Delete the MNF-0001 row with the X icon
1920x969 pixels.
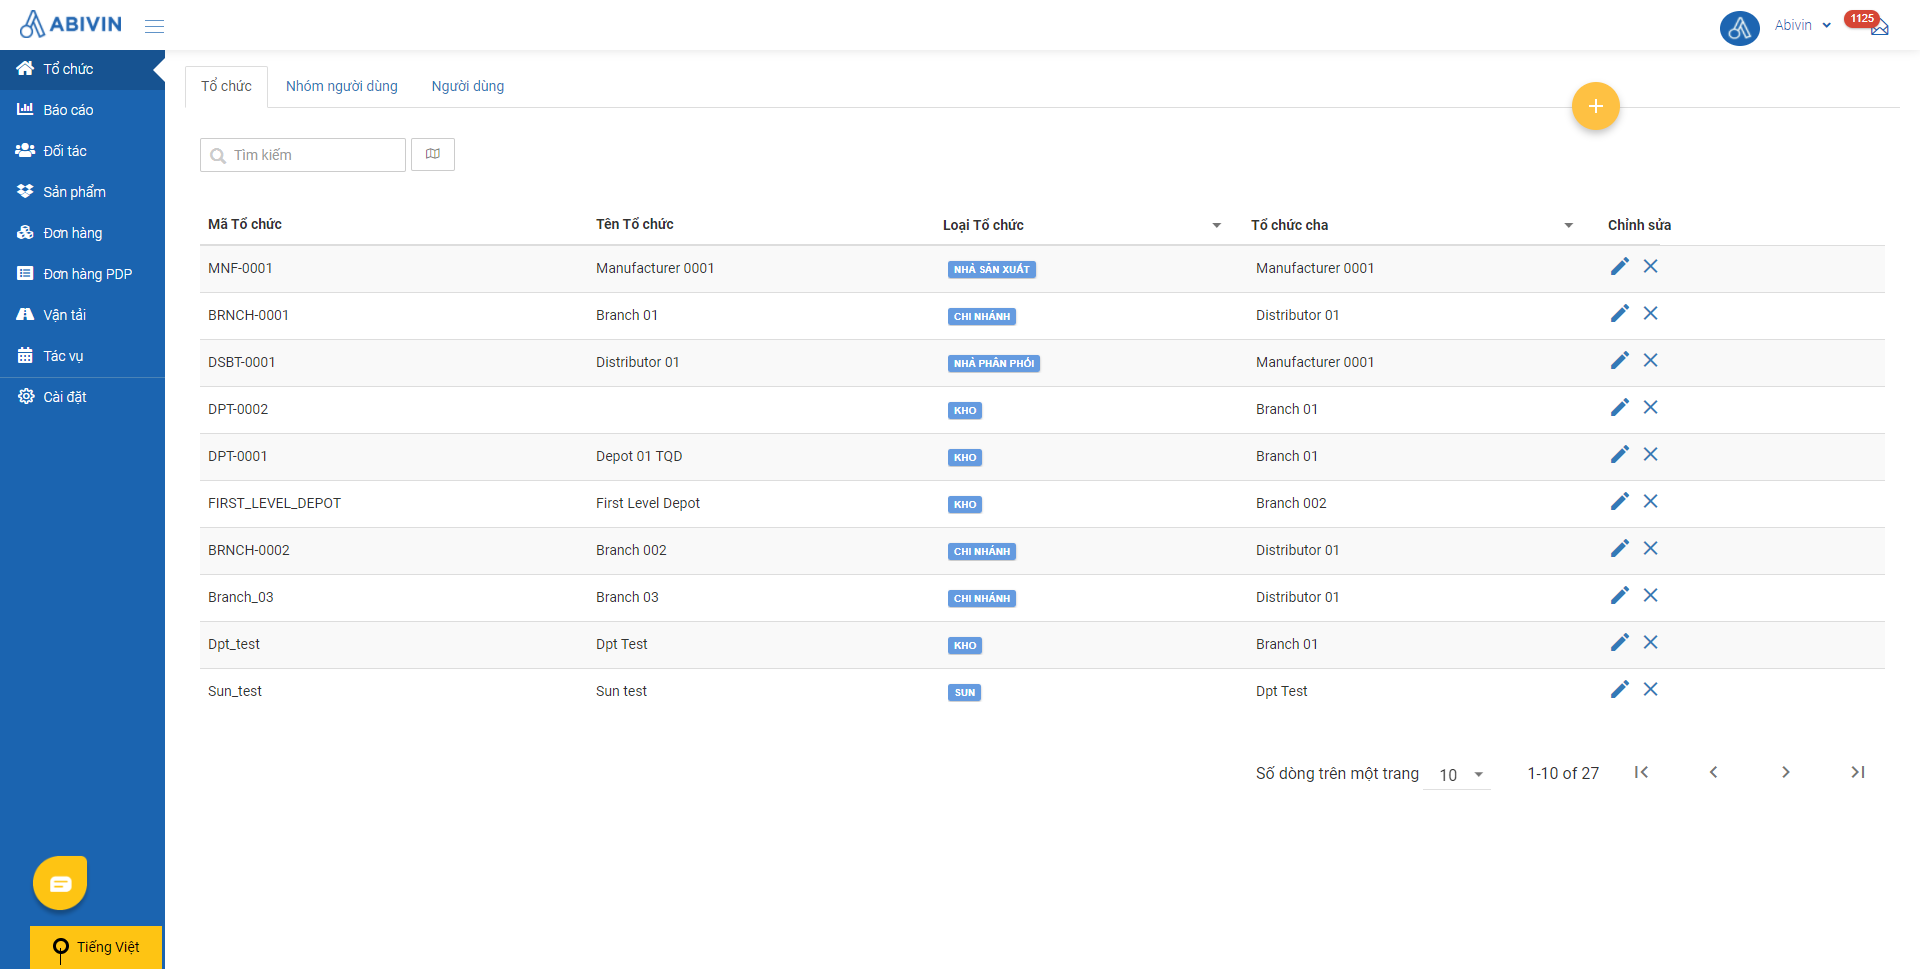[x=1651, y=266]
